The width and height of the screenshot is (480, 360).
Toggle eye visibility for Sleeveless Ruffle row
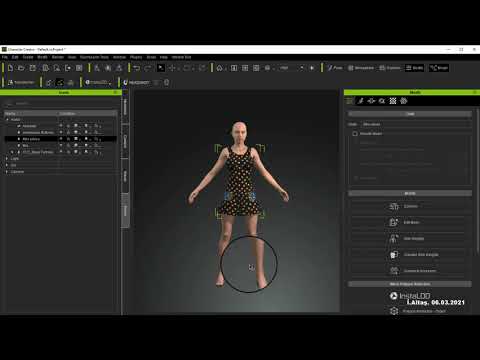(61, 132)
